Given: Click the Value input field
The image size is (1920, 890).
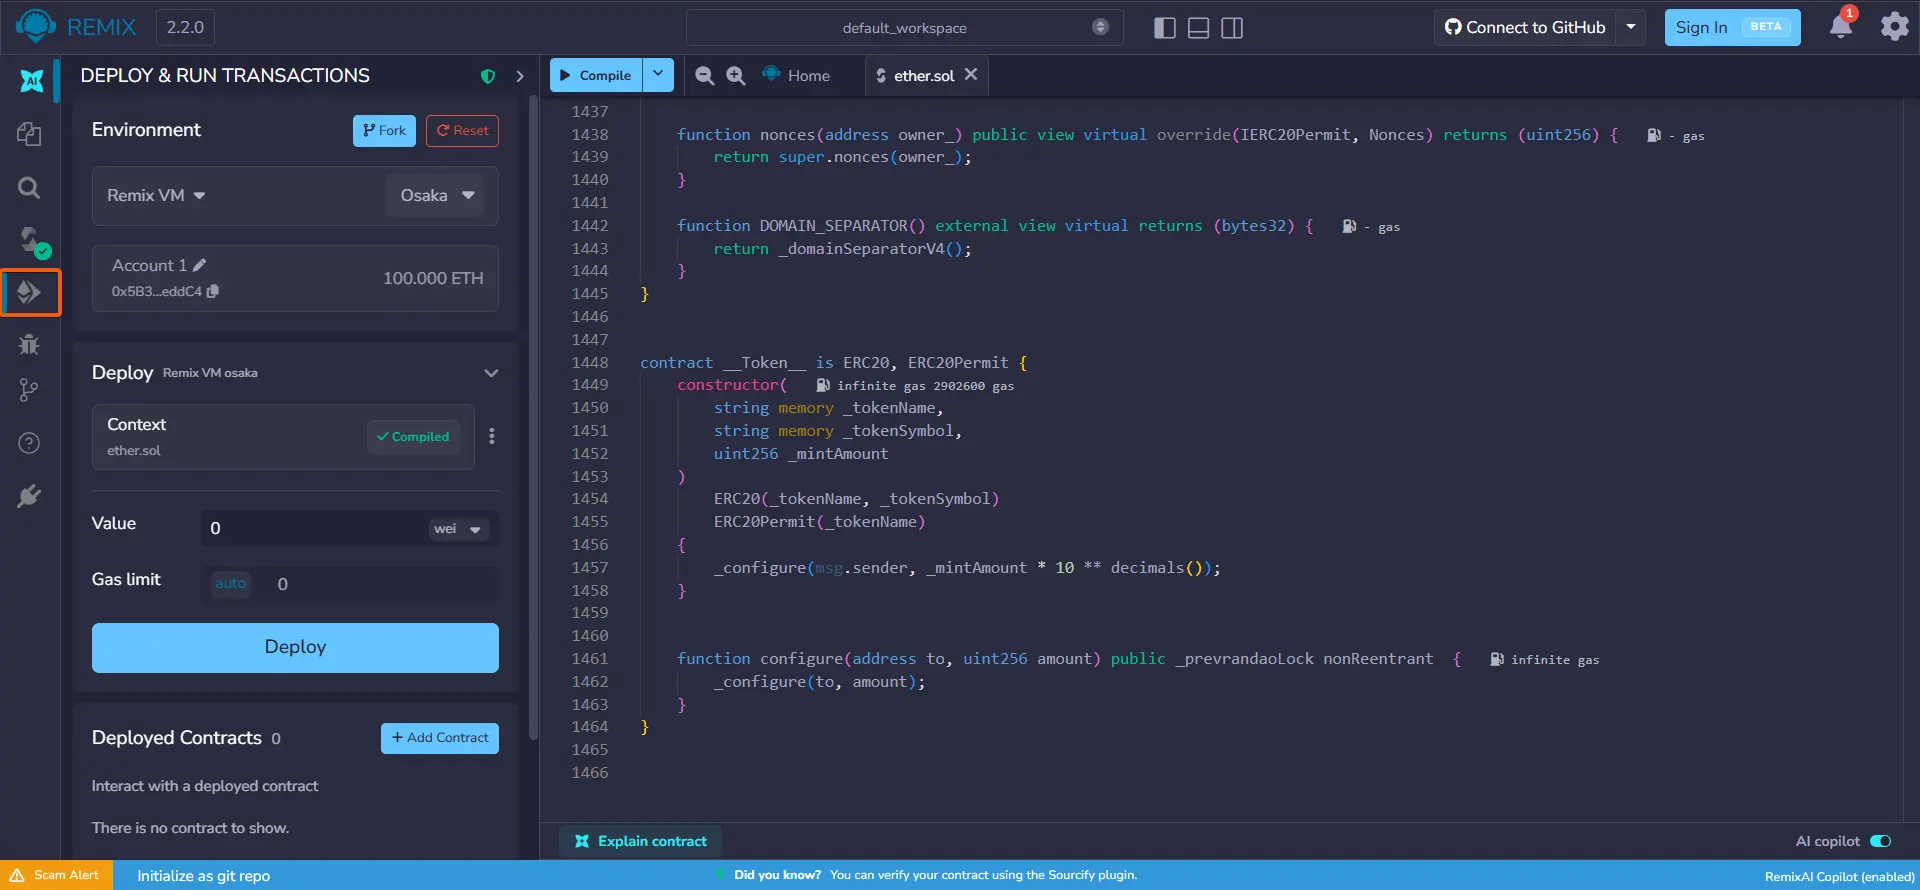Looking at the screenshot, I should (315, 528).
